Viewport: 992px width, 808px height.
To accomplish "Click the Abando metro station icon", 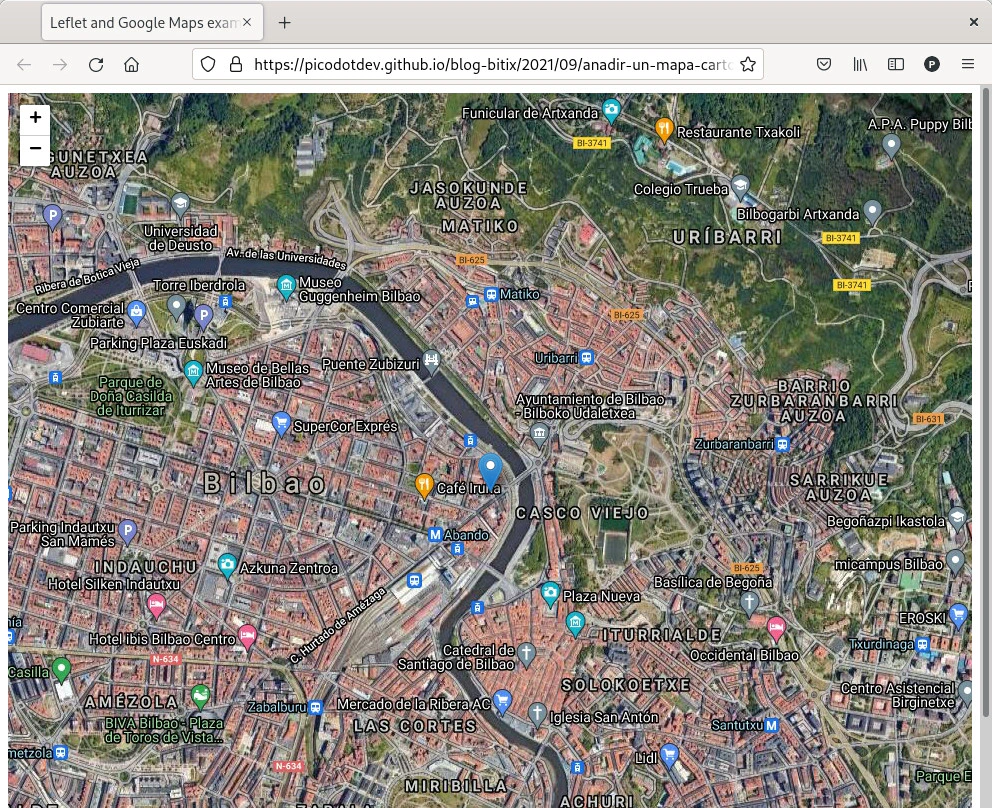I will 435,535.
